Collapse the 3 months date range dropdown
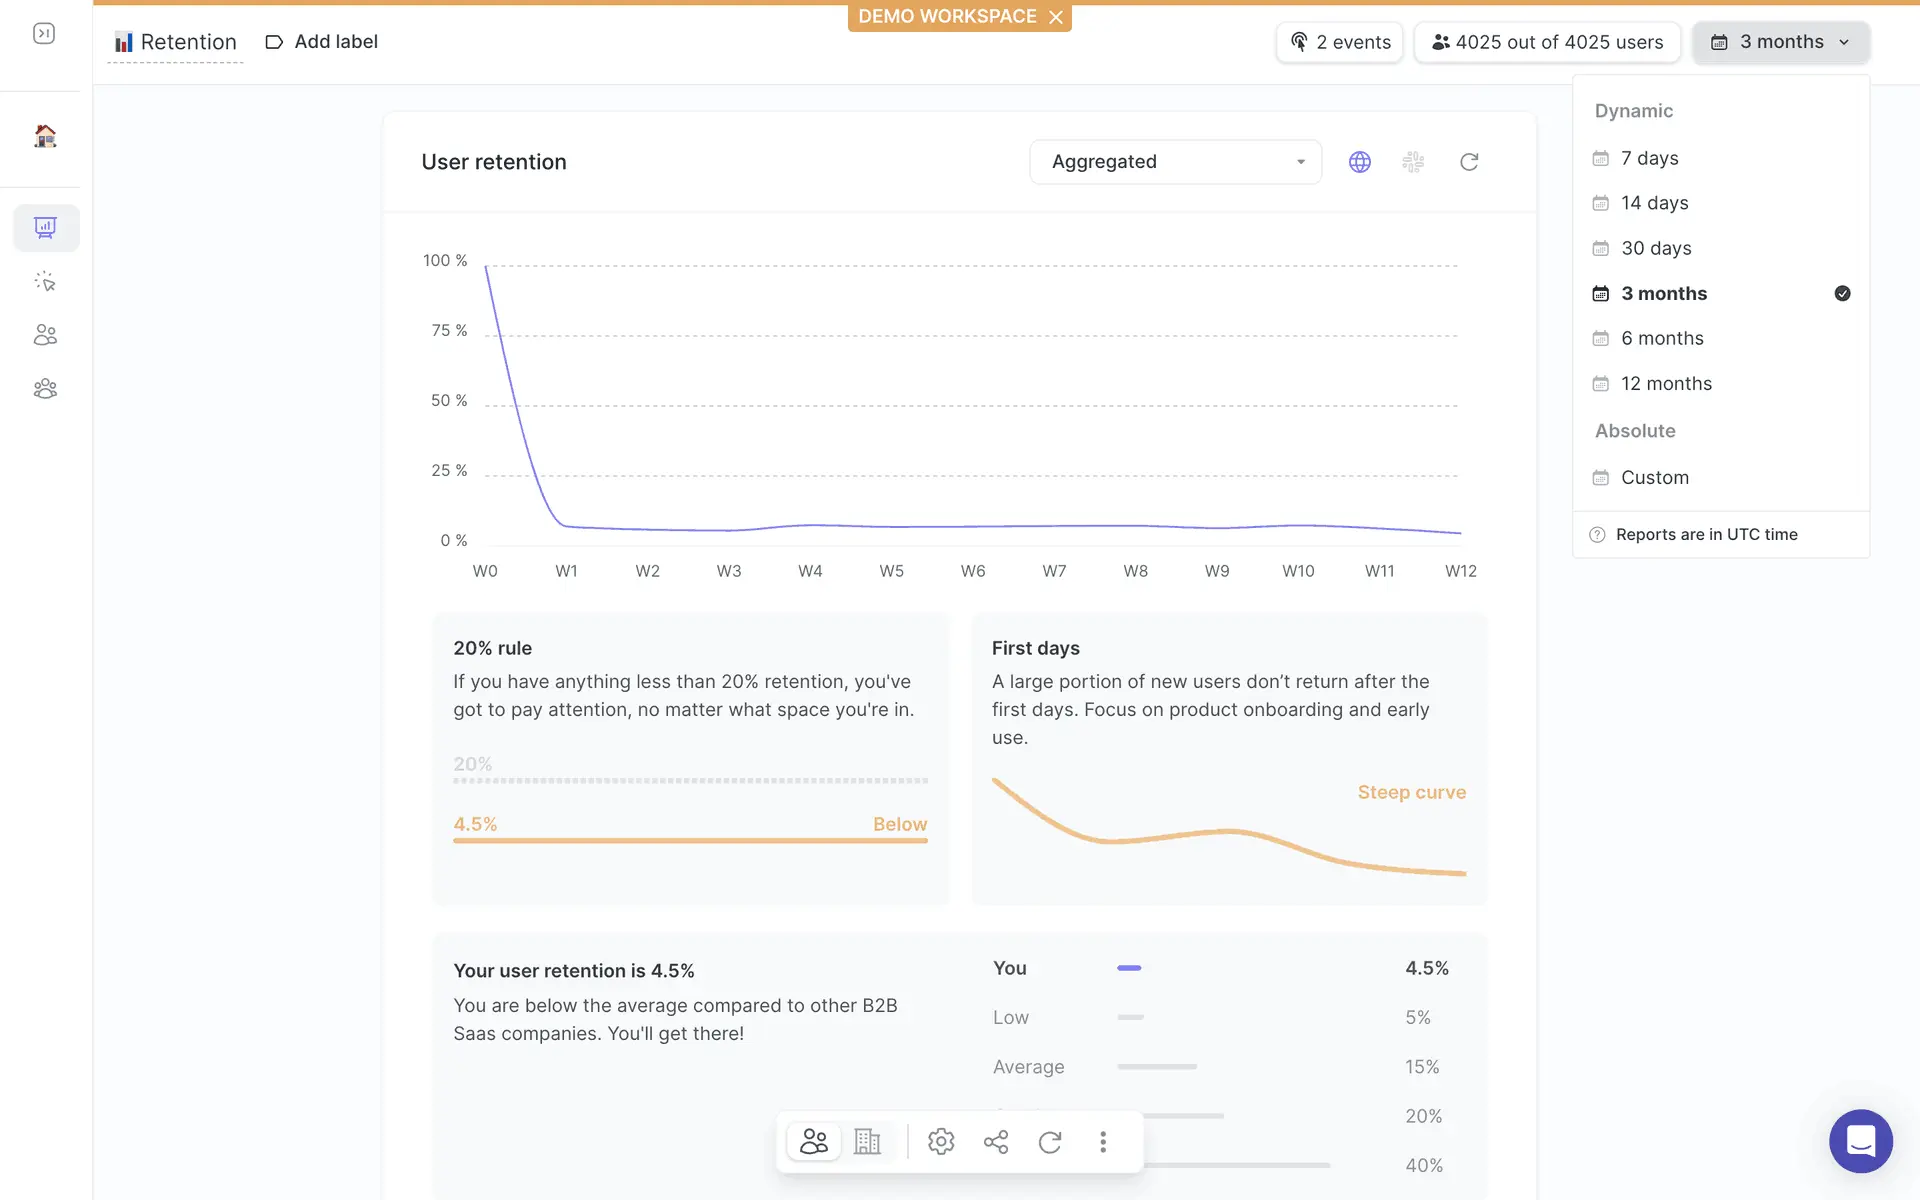 click(x=1780, y=42)
